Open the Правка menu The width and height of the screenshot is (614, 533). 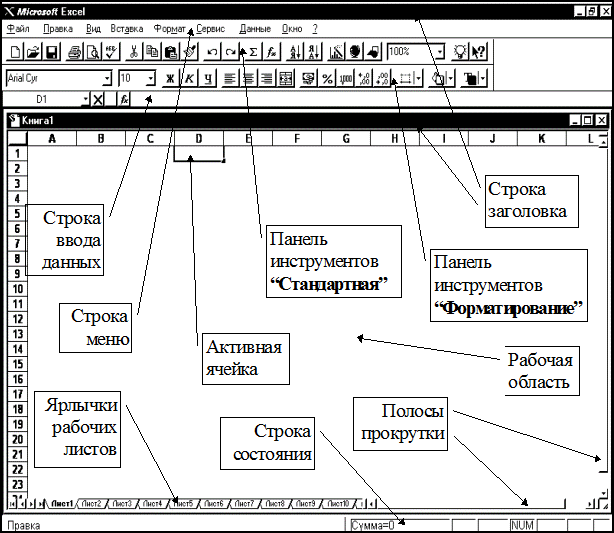coord(58,29)
